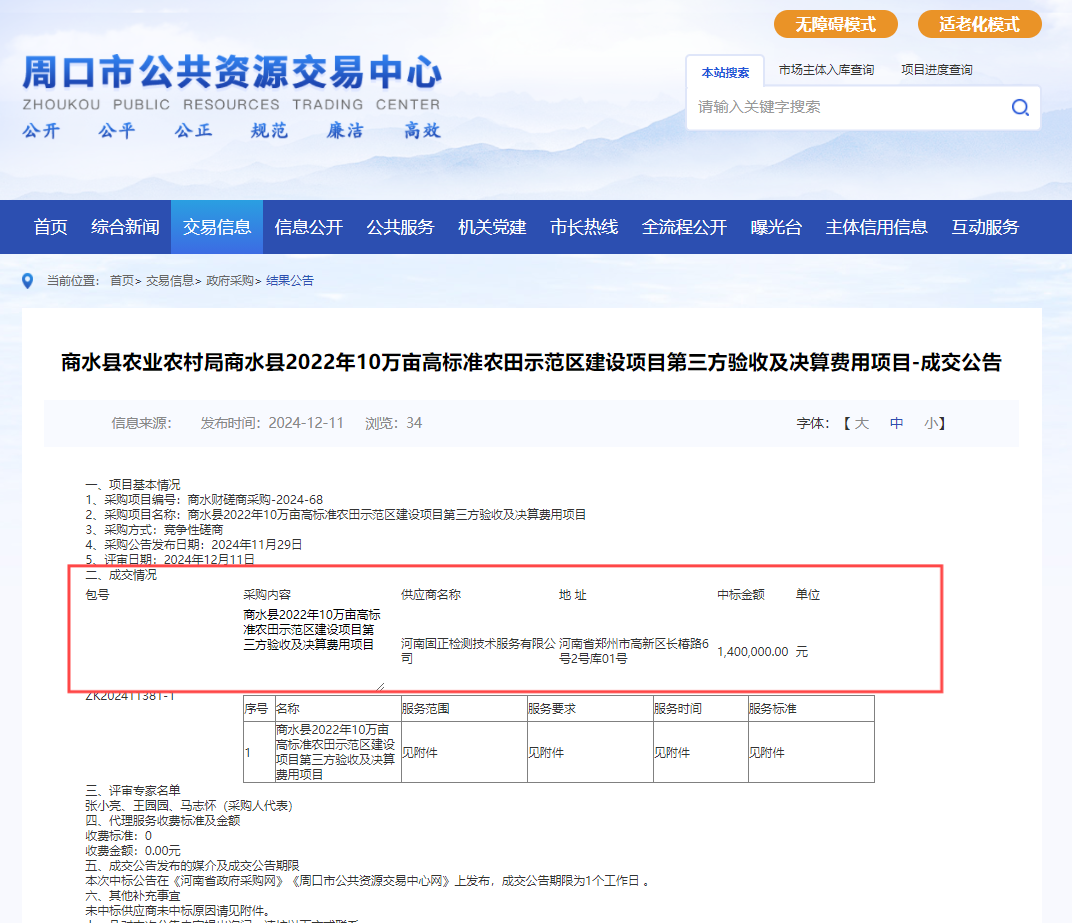The width and height of the screenshot is (1072, 923).
Task: Click the search magnifier icon
Action: 1020,107
